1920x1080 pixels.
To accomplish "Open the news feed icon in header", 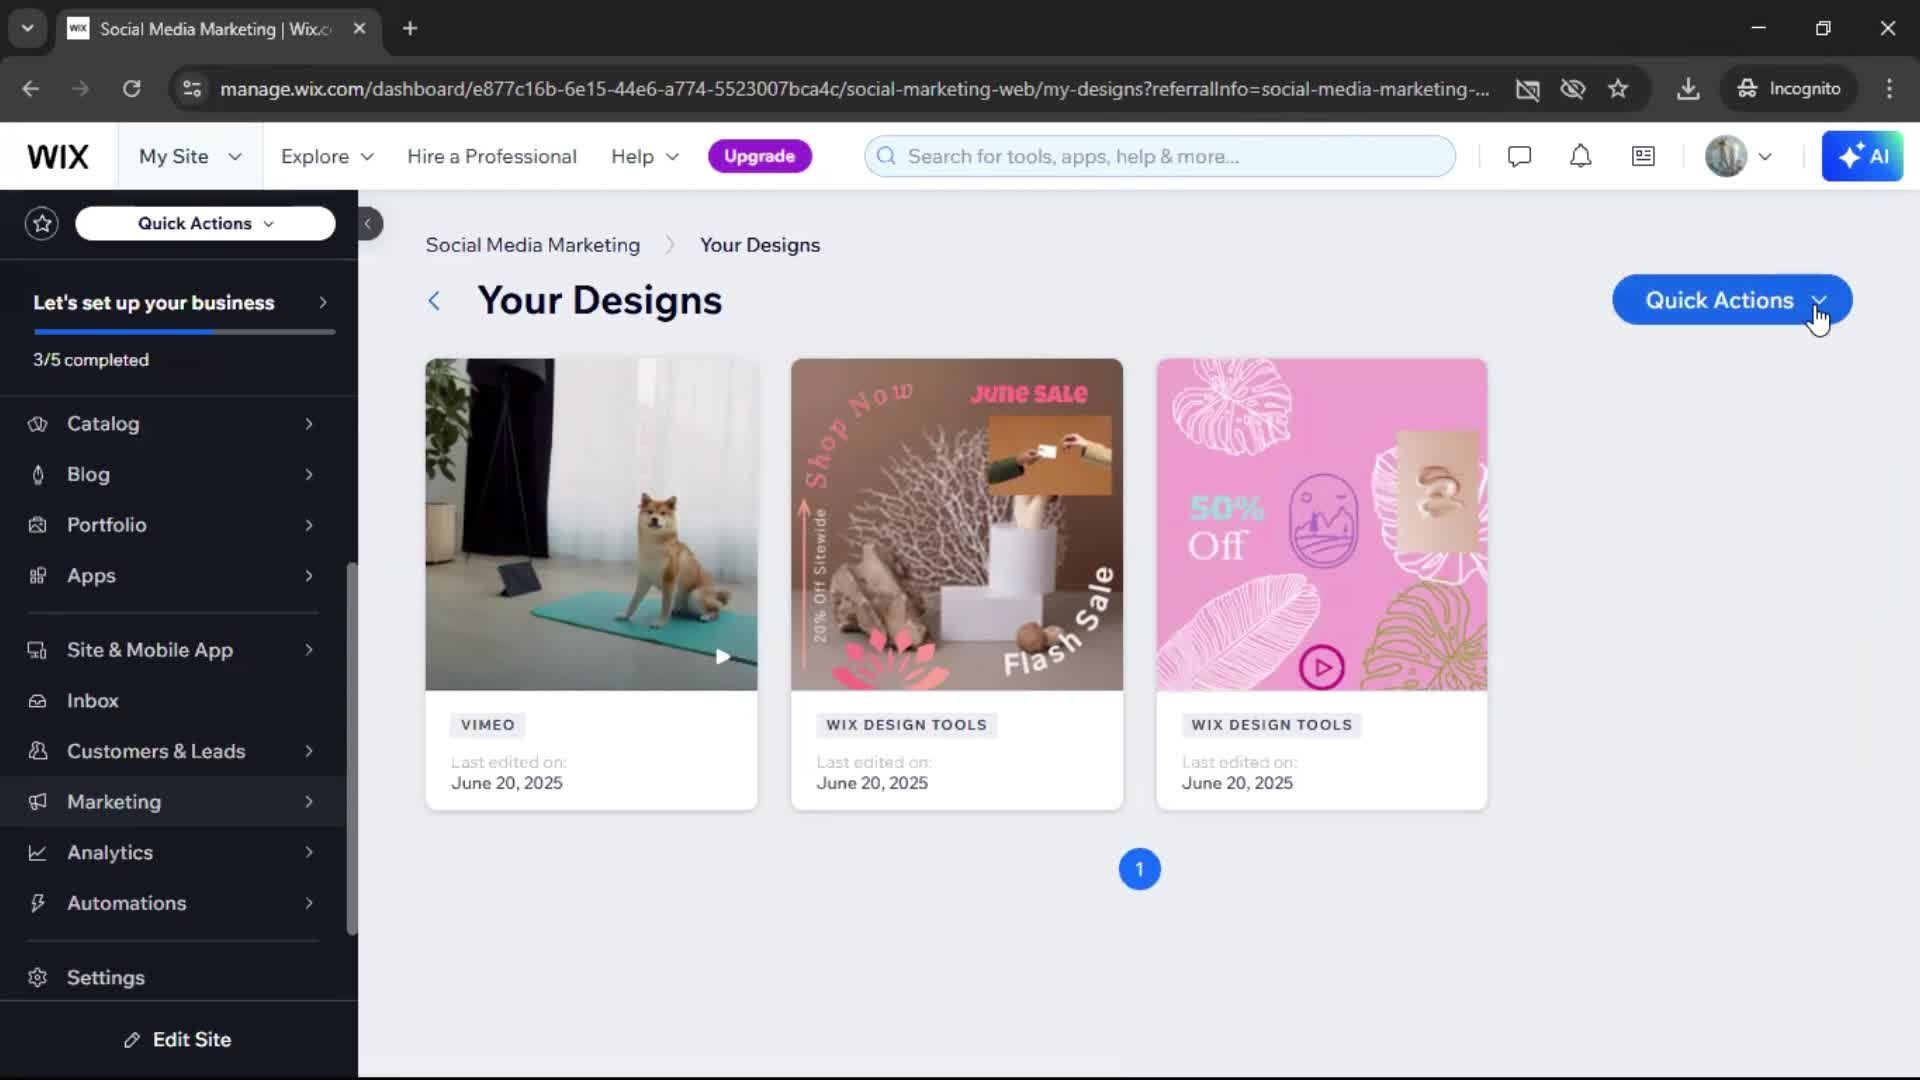I will (x=1643, y=156).
